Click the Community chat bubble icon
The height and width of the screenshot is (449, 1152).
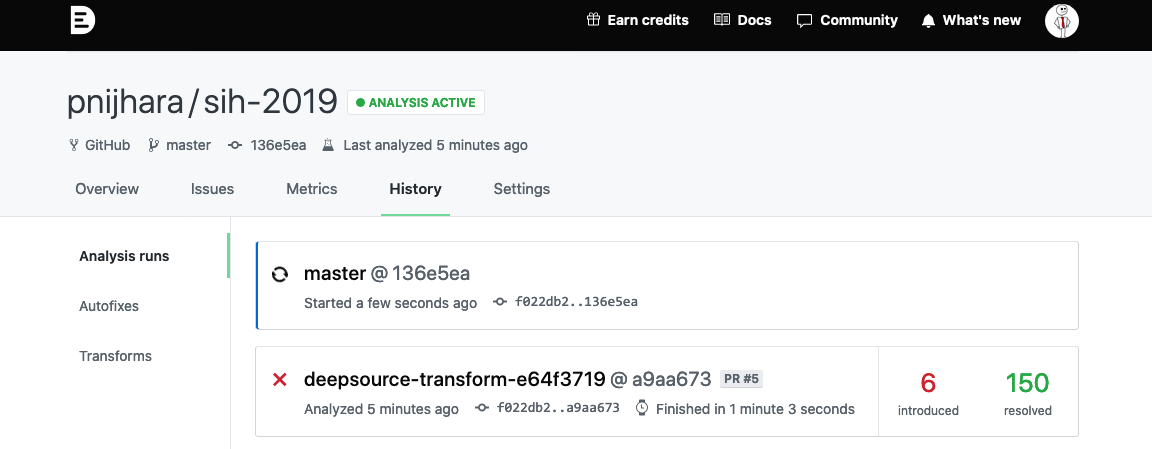coord(804,20)
